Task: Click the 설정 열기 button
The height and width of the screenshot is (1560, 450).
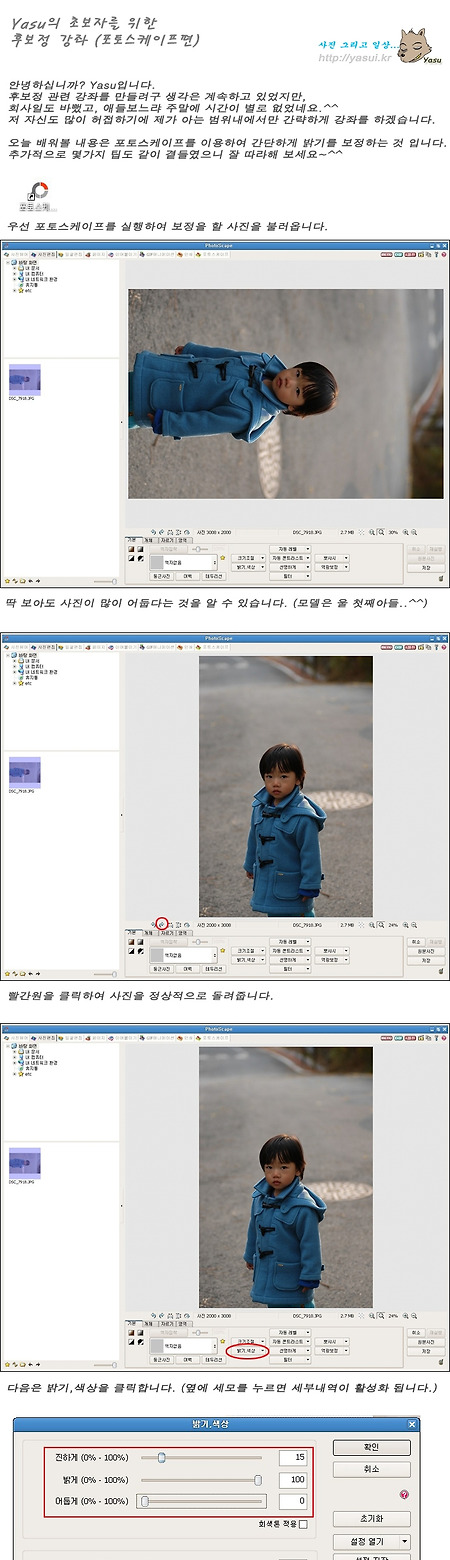Action: tap(365, 1542)
